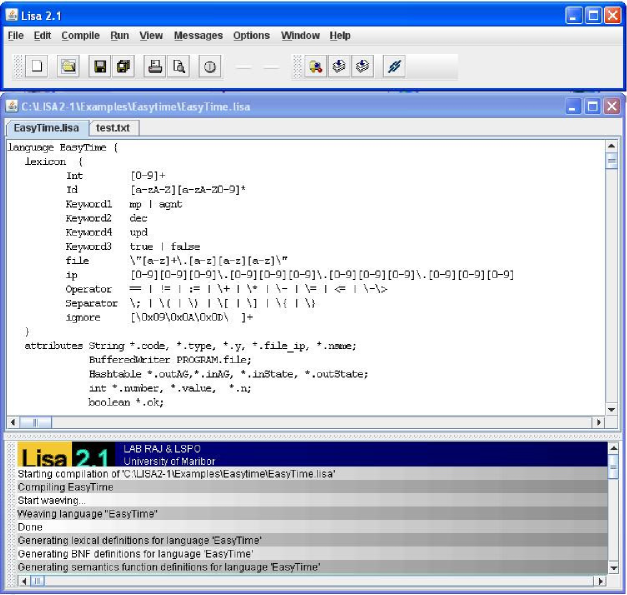Click the message pane scrollbar up arrow
This screenshot has width=627, height=595.
(x=611, y=448)
